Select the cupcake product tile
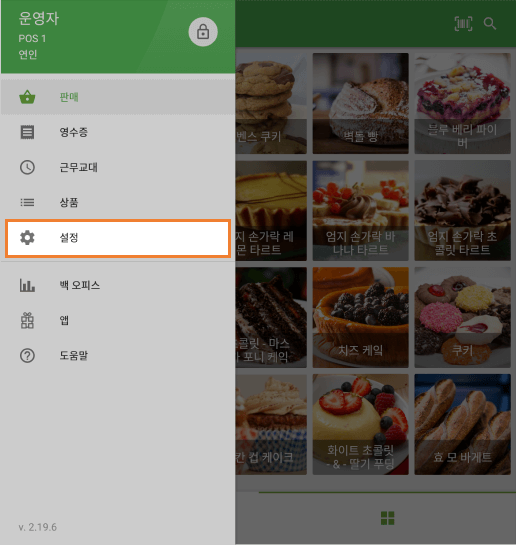This screenshot has width=516, height=545. [x=271, y=424]
